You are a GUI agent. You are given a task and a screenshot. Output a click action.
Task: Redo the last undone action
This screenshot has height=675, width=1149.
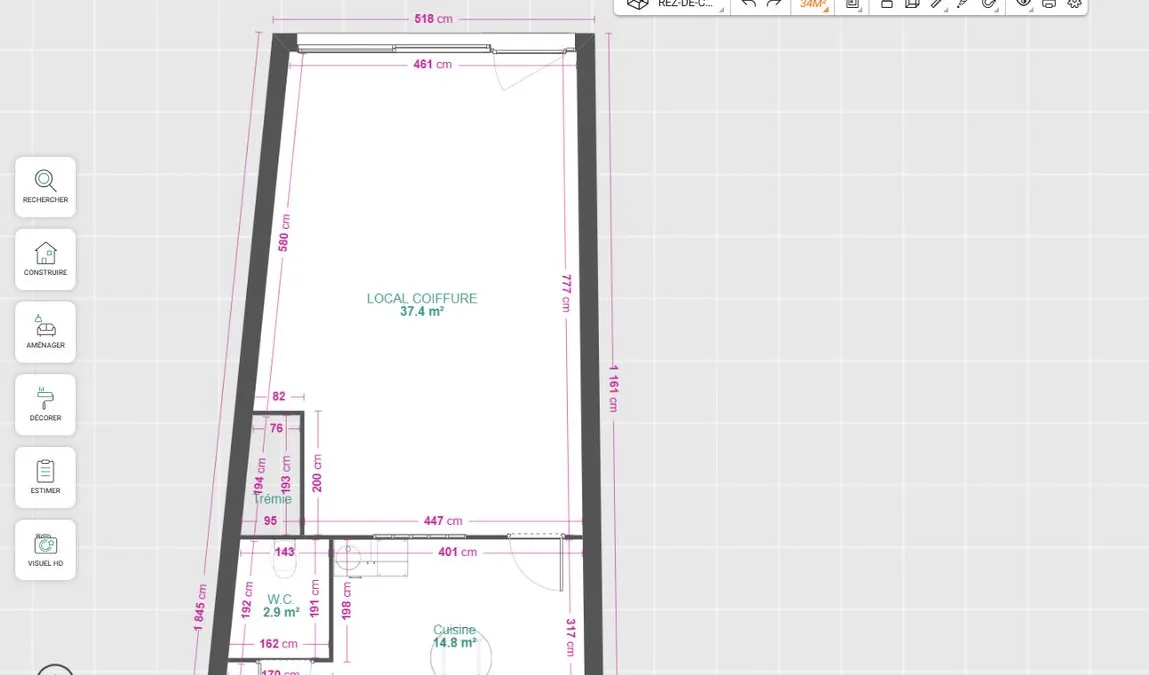click(x=774, y=4)
